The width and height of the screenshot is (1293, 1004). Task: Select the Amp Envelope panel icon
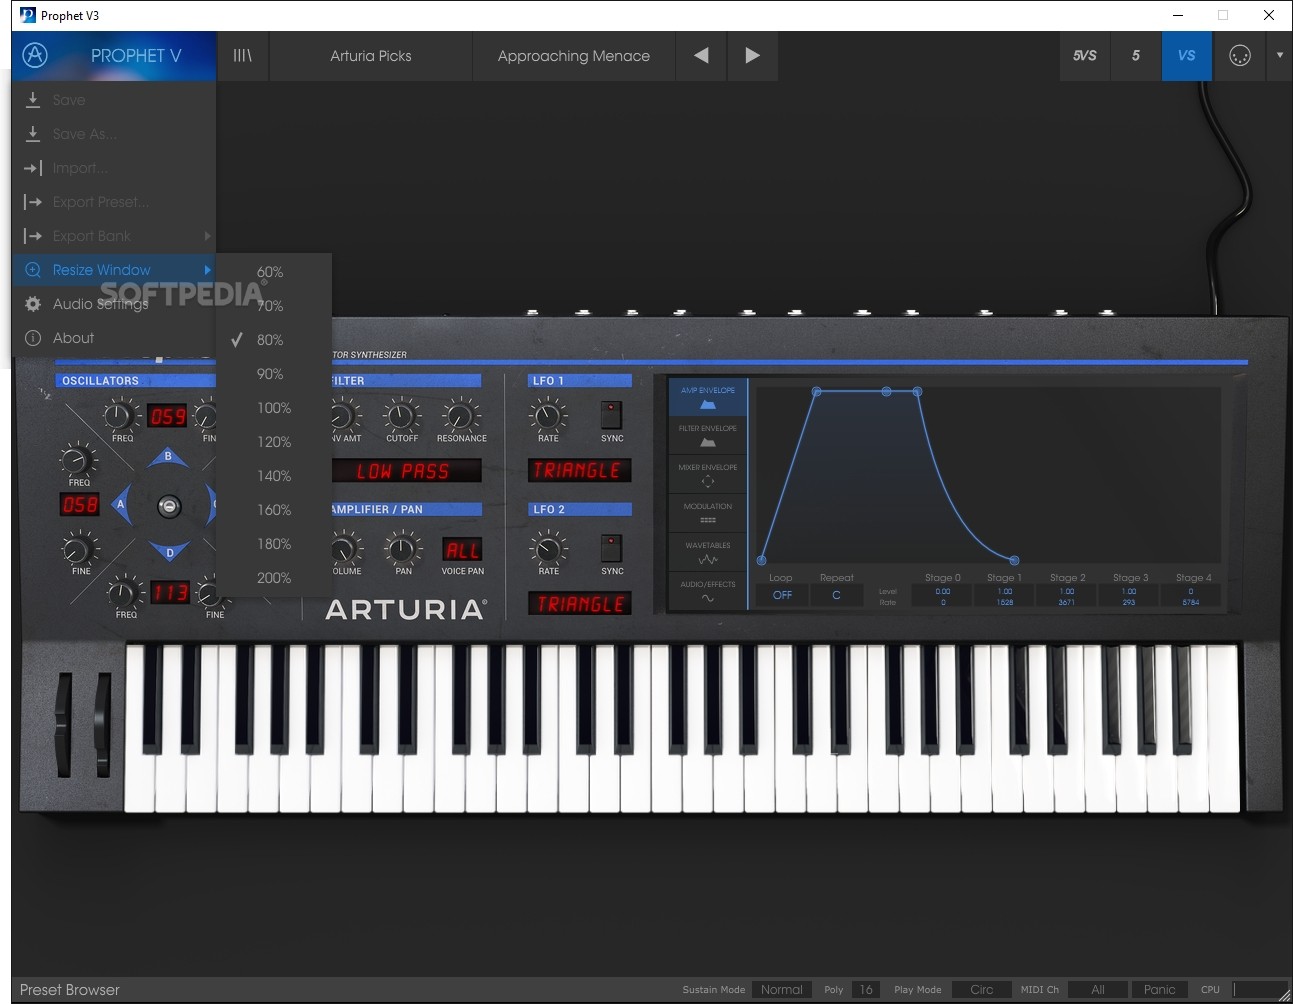pos(708,397)
